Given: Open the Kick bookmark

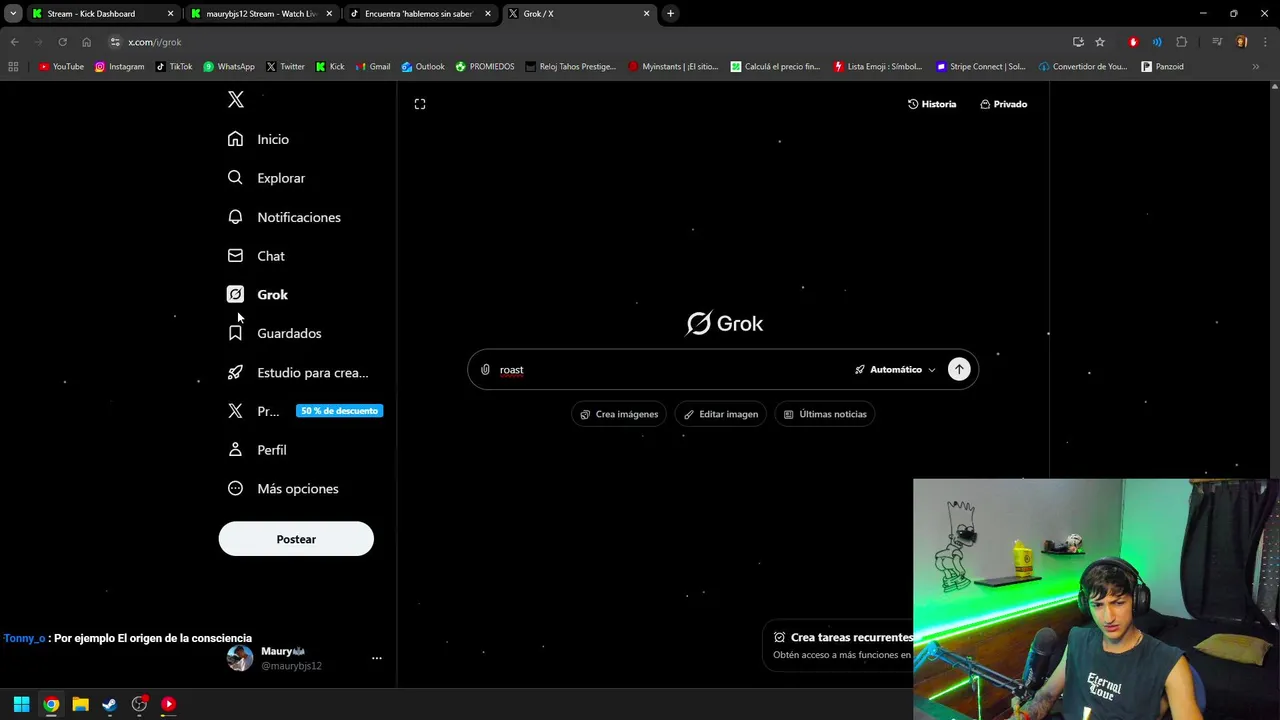Looking at the screenshot, I should click(x=330, y=67).
